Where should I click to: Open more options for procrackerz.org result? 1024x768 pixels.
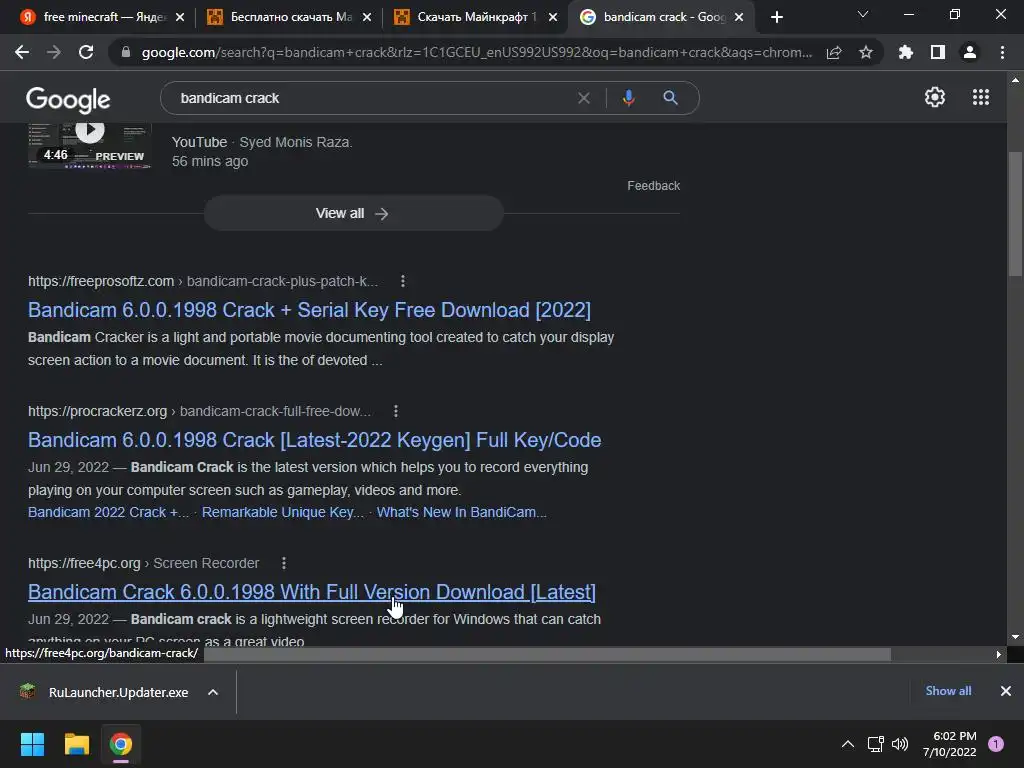coord(396,411)
